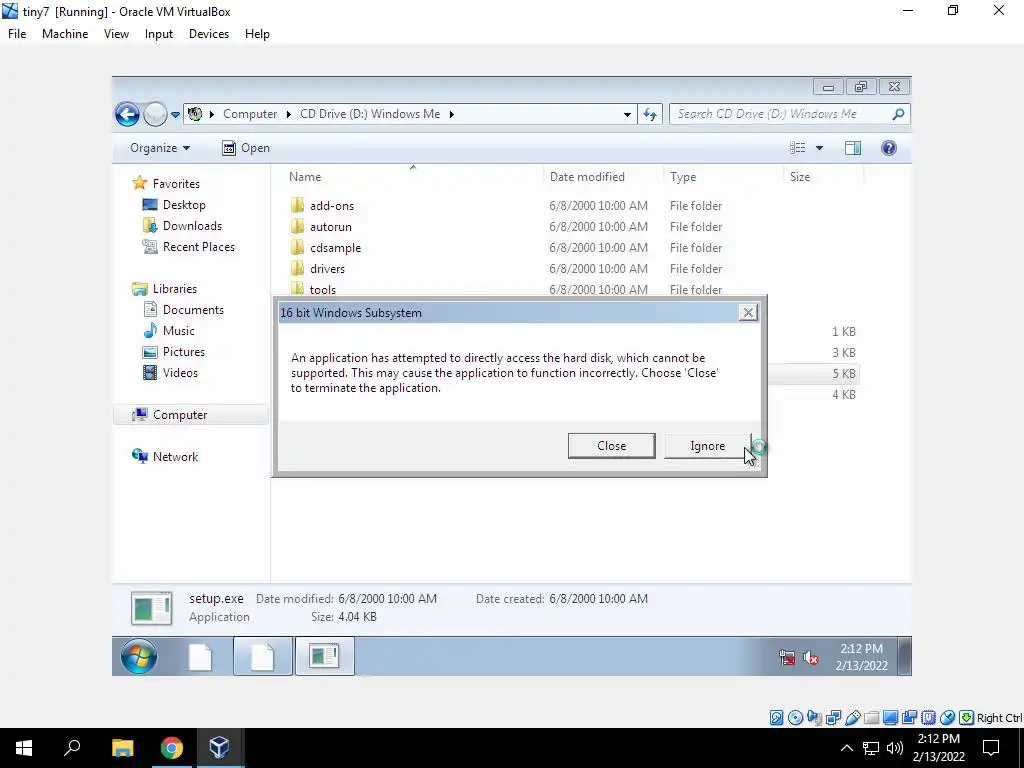Select Libraries in the navigation pane
The image size is (1024, 768).
[174, 289]
